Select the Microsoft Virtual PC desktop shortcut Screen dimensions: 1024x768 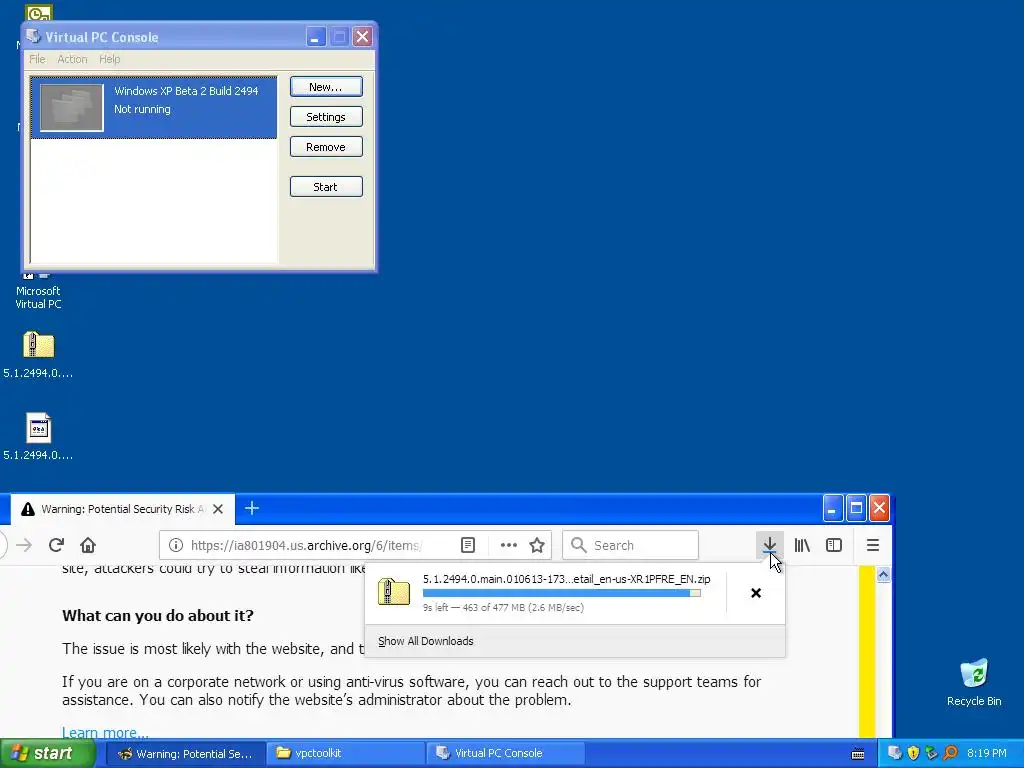pyautogui.click(x=38, y=296)
